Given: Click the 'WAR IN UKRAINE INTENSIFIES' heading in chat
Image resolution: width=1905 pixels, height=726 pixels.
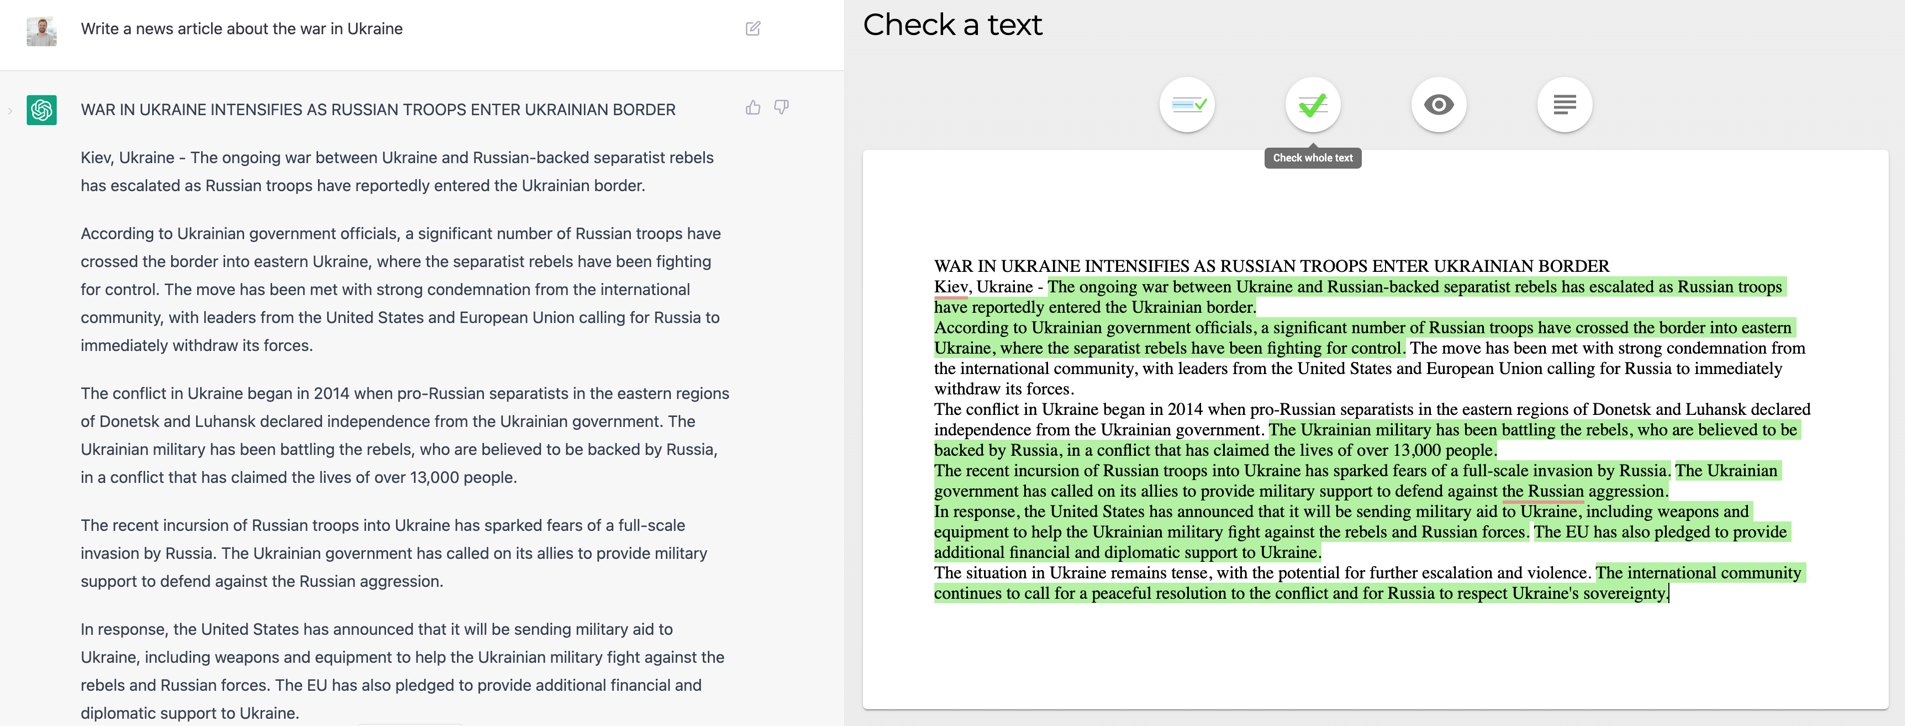Looking at the screenshot, I should (378, 110).
